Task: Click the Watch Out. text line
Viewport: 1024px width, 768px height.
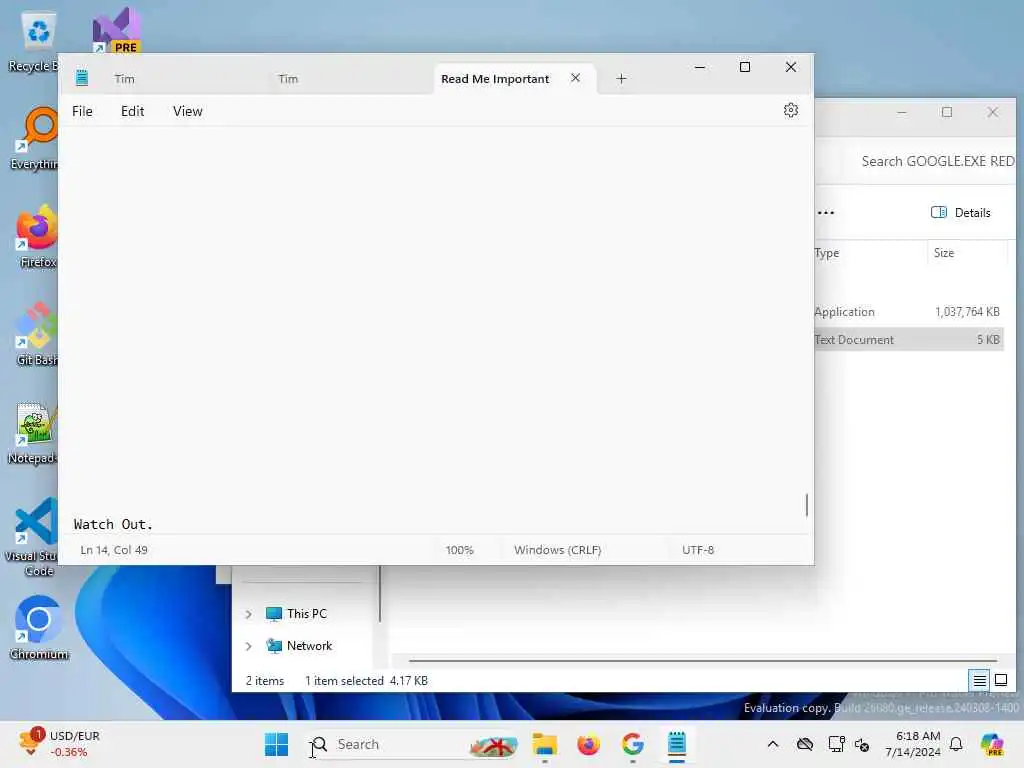Action: point(113,524)
